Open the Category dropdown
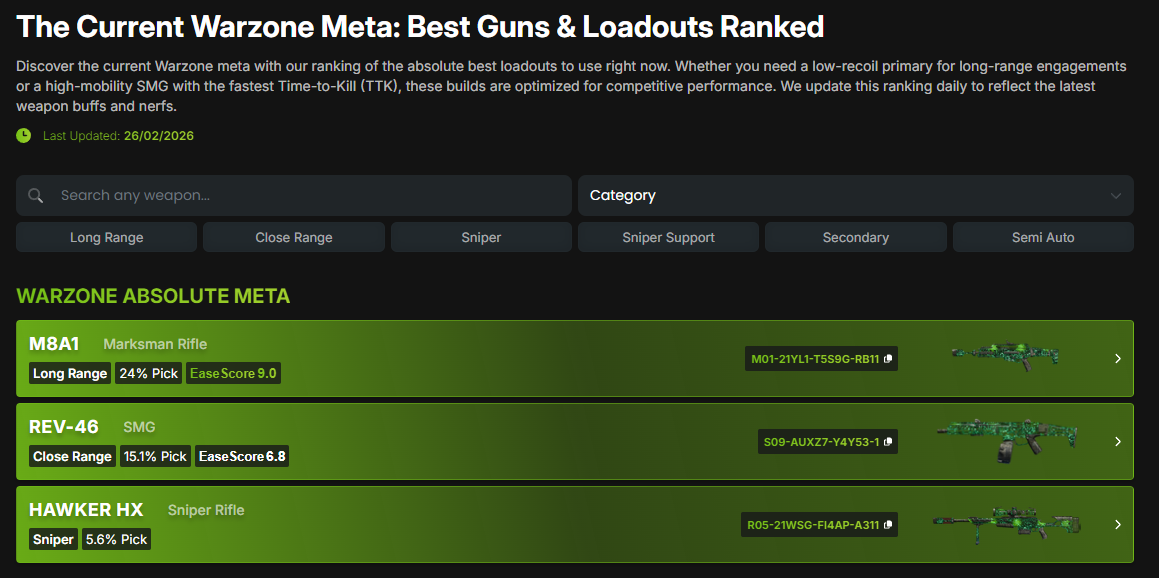Image resolution: width=1159 pixels, height=578 pixels. pos(855,196)
